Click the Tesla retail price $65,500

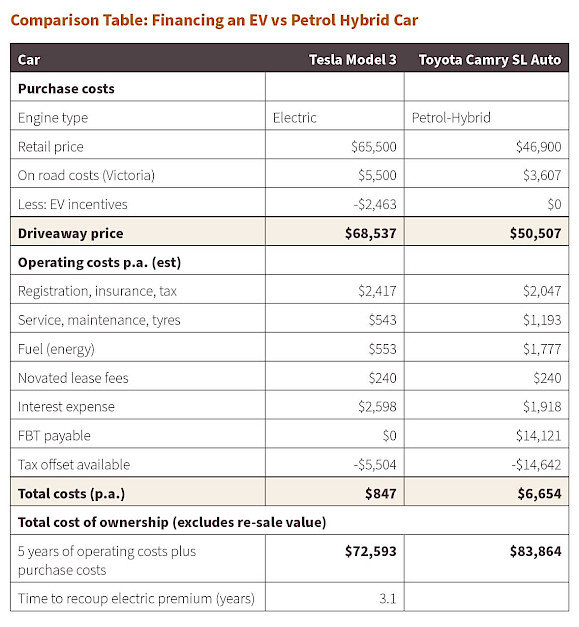pyautogui.click(x=374, y=147)
